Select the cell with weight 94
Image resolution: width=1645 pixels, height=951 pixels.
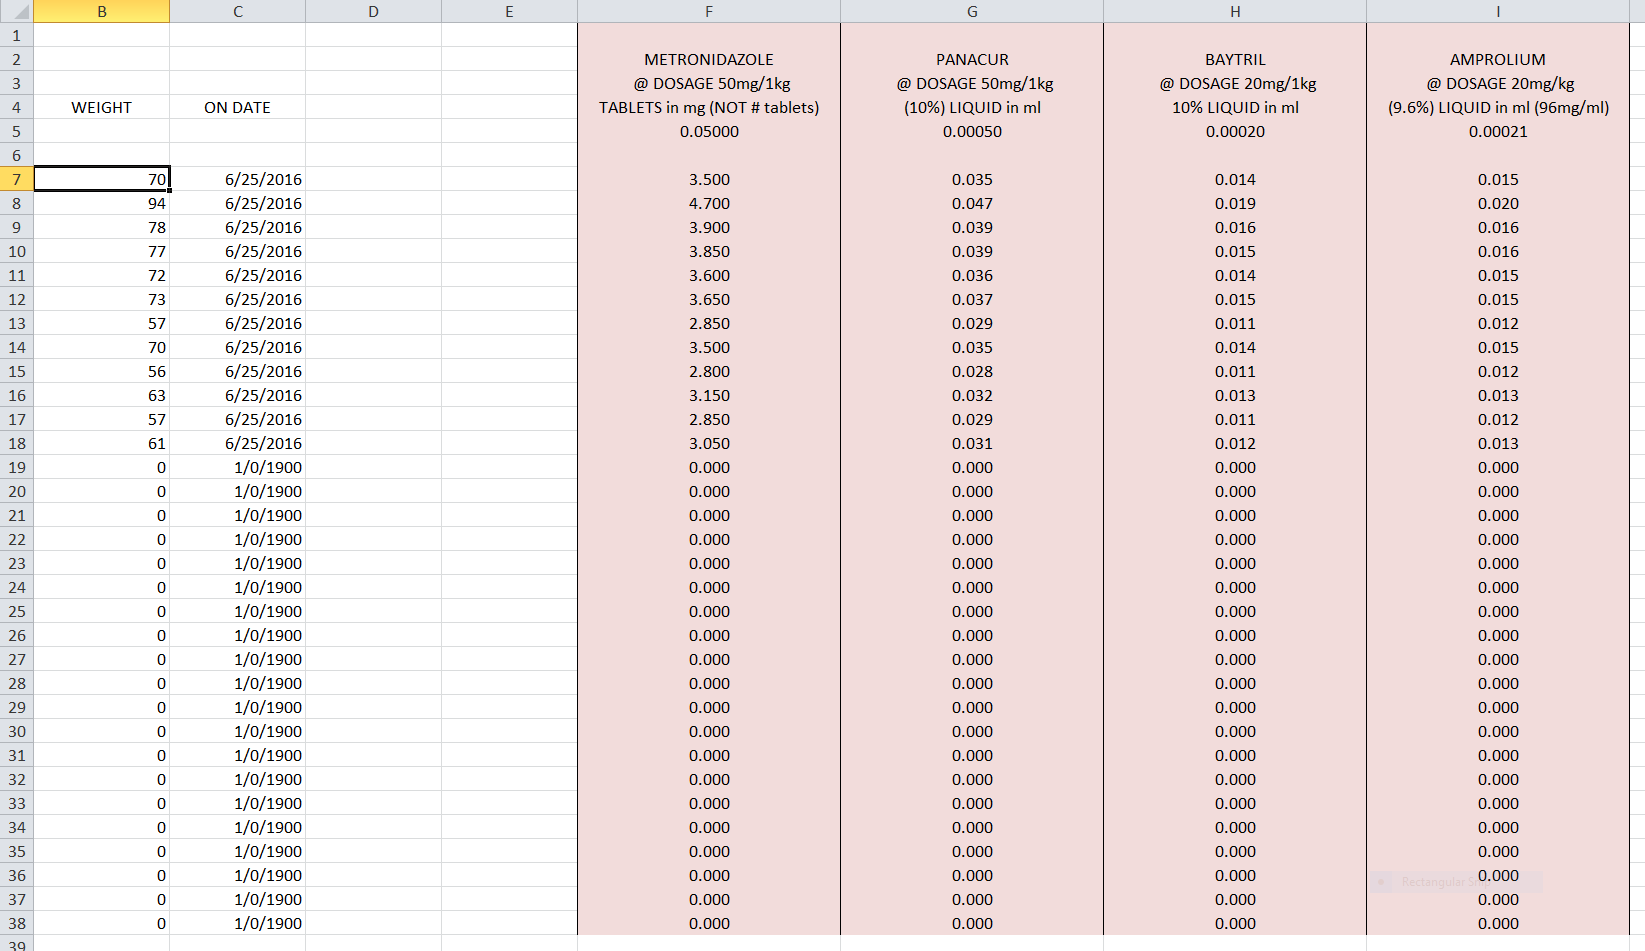[101, 203]
